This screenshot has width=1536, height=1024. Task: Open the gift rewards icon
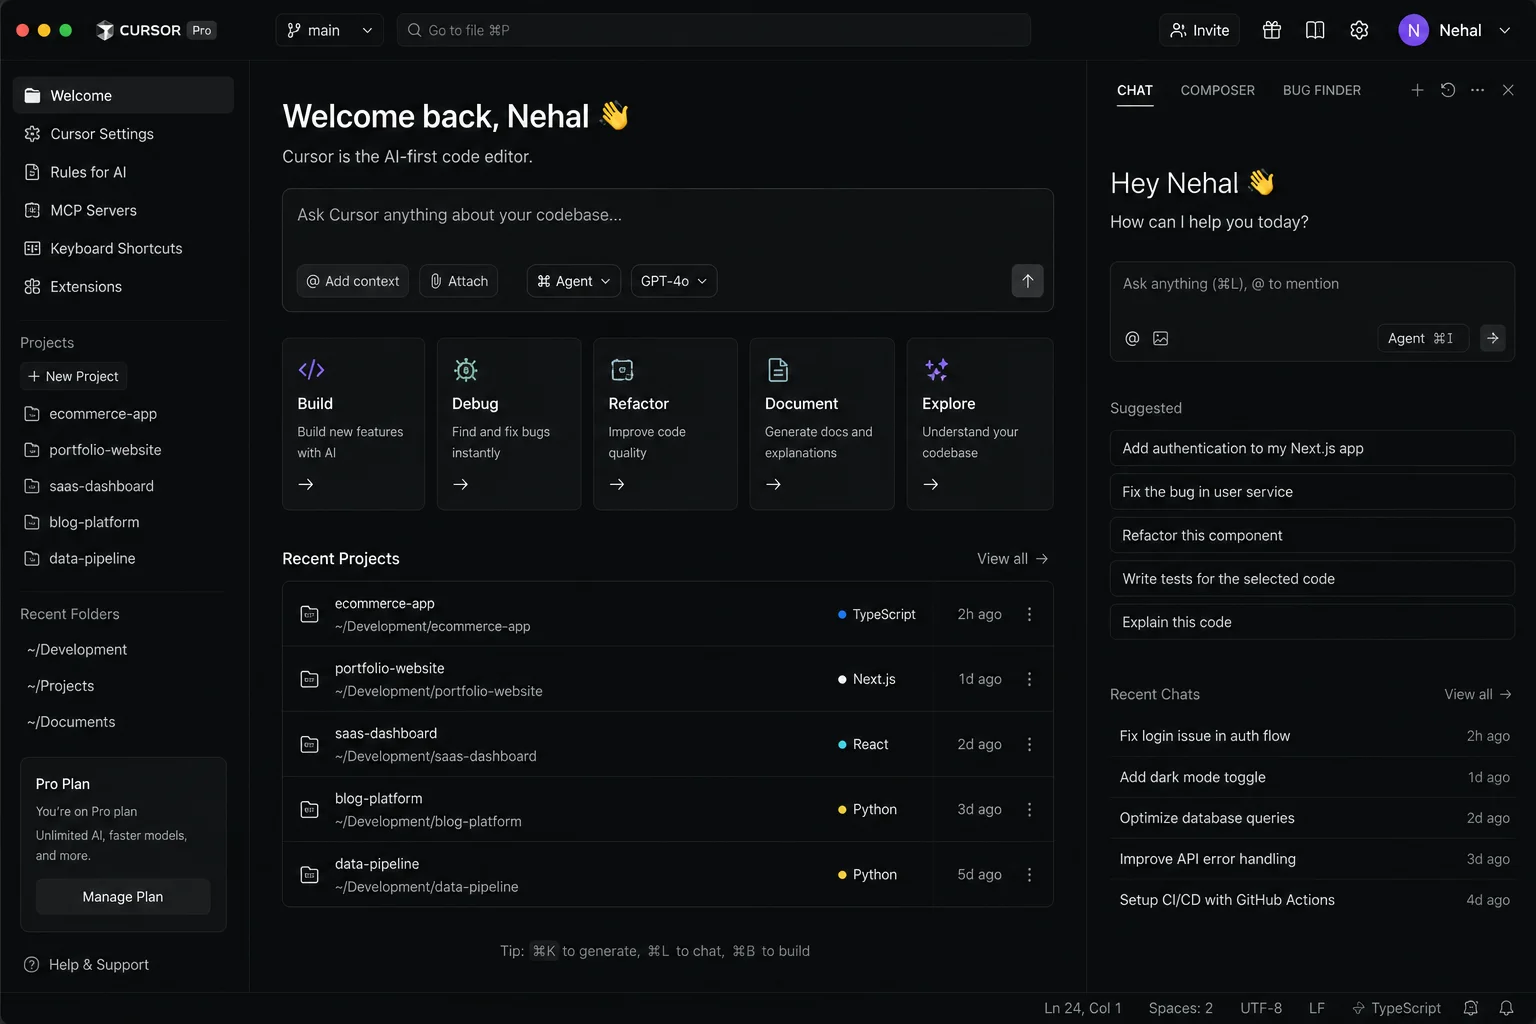[x=1272, y=30]
